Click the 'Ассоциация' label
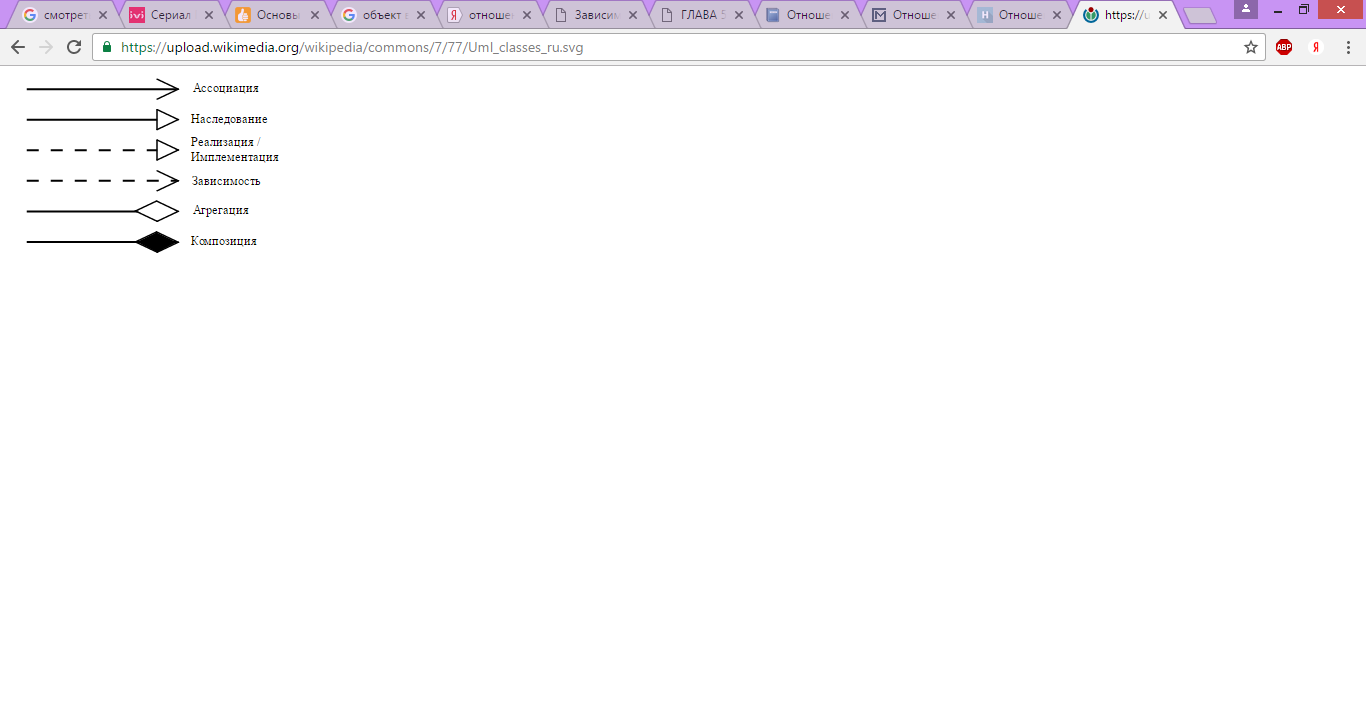Viewport: 1366px width, 728px height. 226,88
